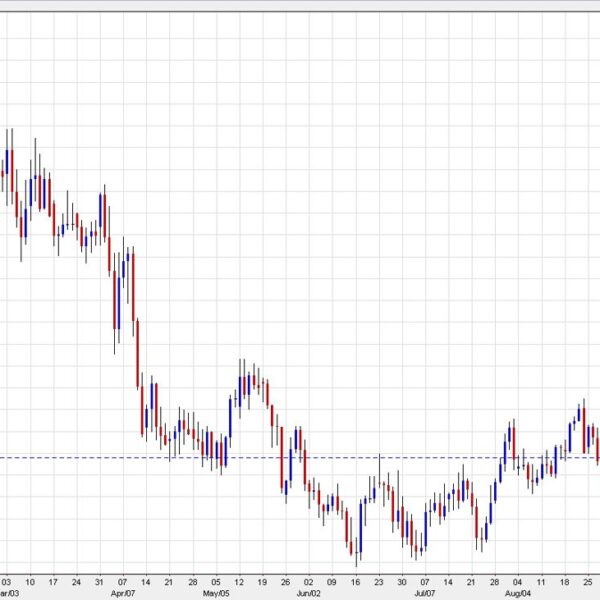Click the Apr/07 month label on time axis
The width and height of the screenshot is (600, 600).
(122, 592)
